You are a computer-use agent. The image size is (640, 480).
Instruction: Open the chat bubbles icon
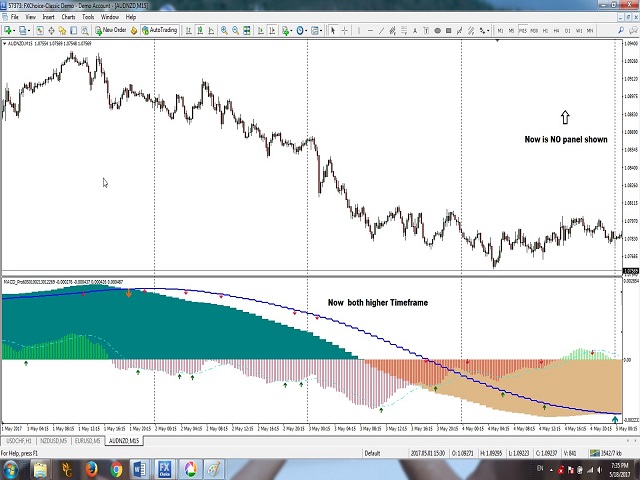633,31
